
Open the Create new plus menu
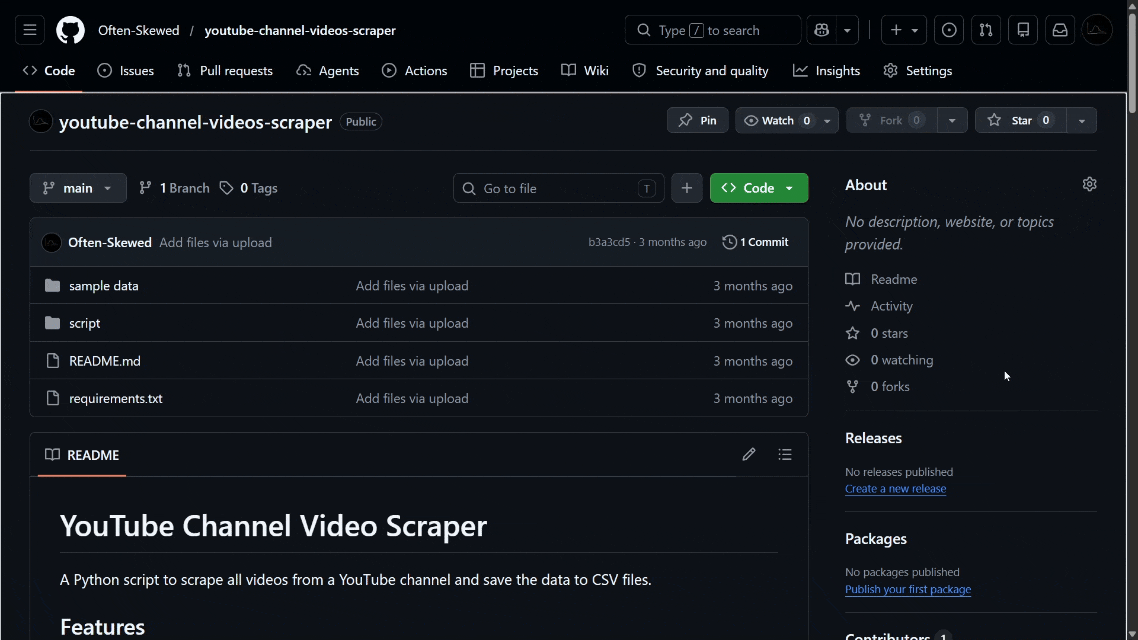point(904,30)
